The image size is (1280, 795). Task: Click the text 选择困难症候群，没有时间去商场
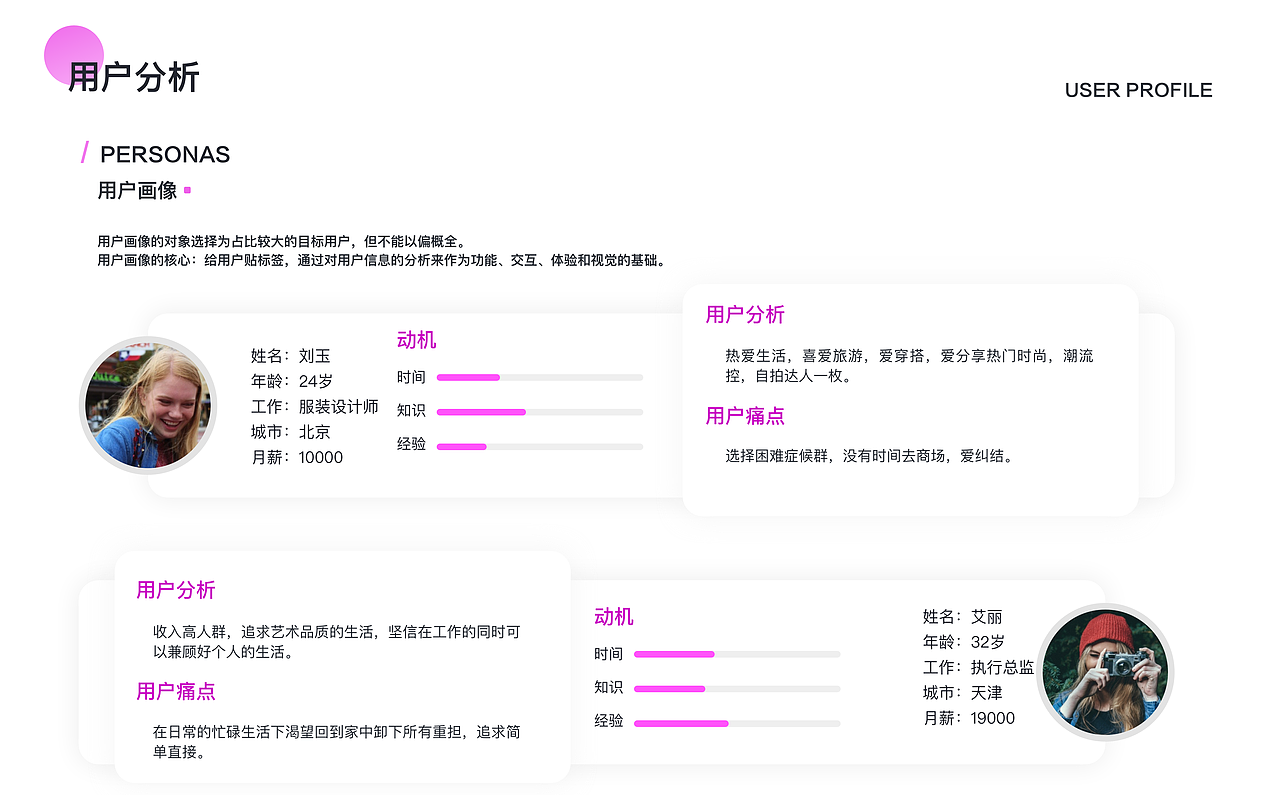tap(871, 456)
